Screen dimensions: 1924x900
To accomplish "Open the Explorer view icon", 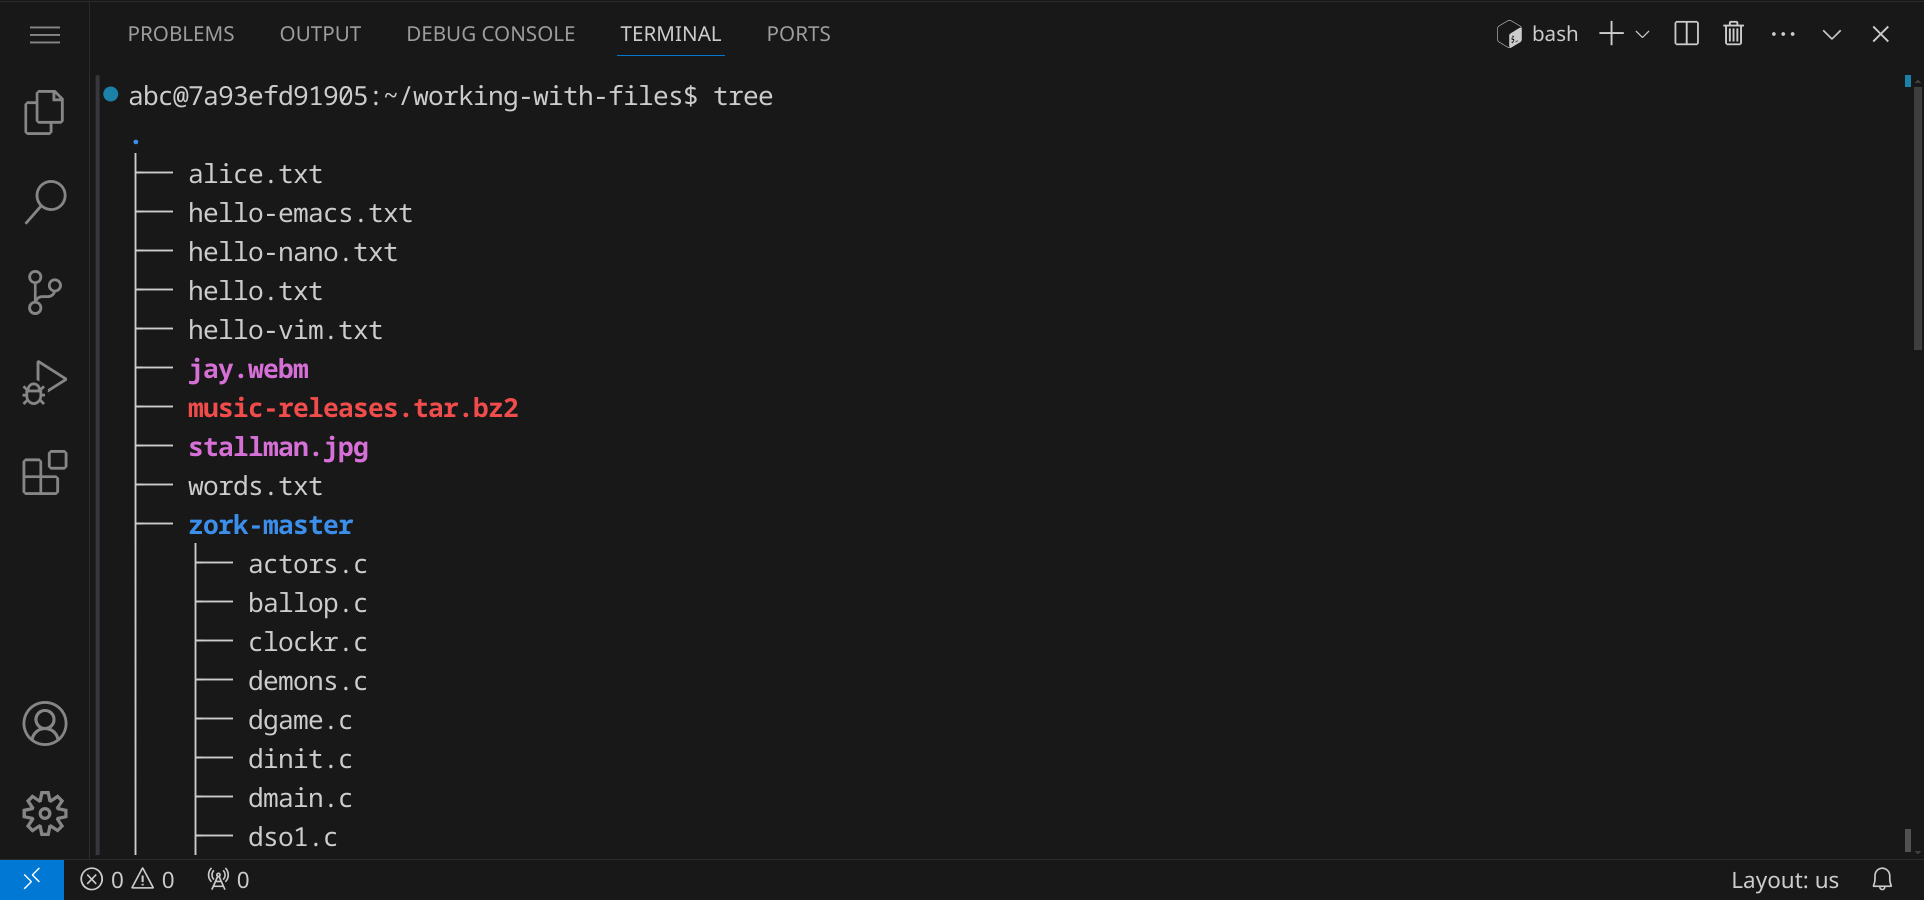I will 44,112.
